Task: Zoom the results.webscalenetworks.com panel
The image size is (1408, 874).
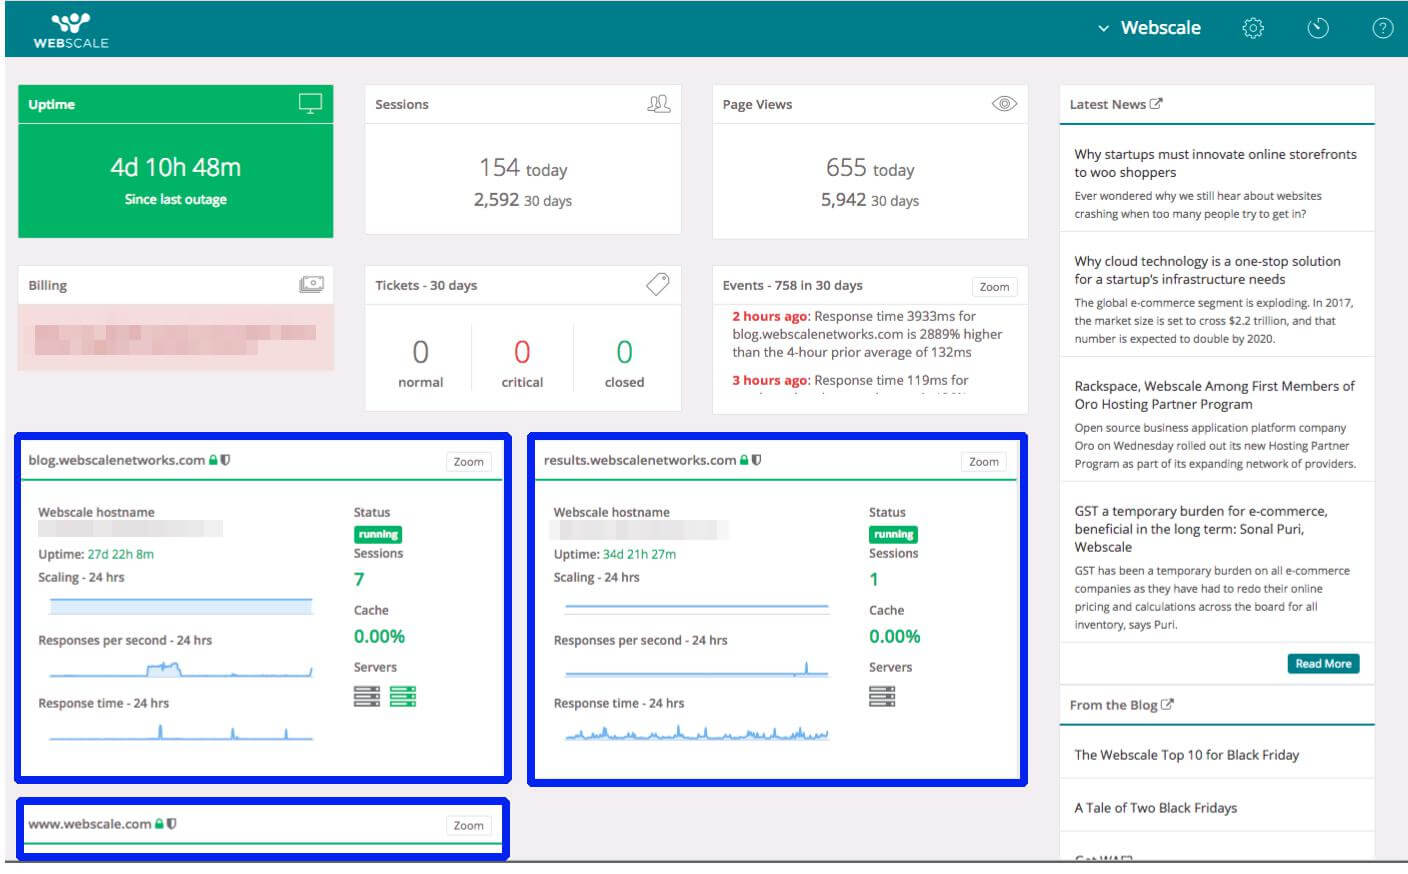Action: [983, 462]
